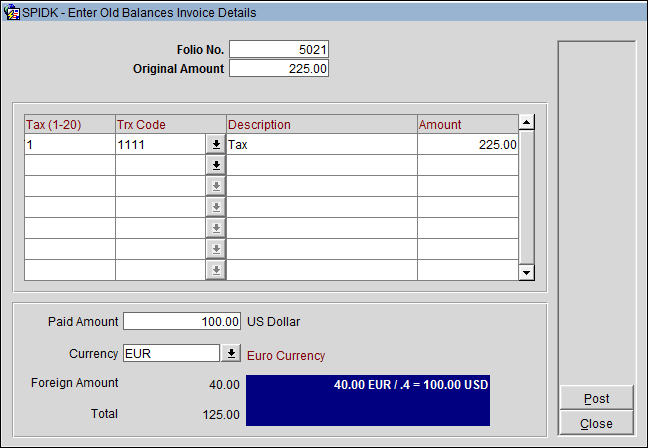Viewport: 648px width, 448px height.
Task: Click Trx Code cell containing 1111
Action: click(160, 144)
